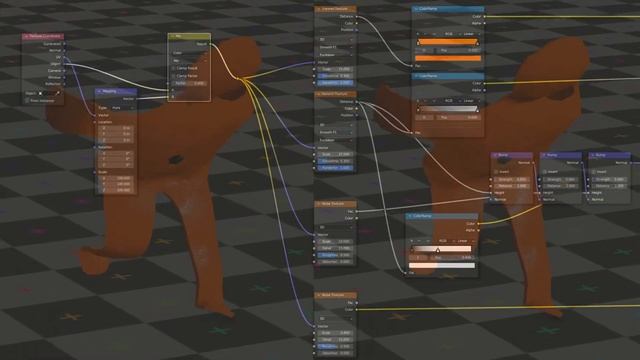Add a color stop on grey ColorRamp
640x360 pixels.
pos(418,100)
